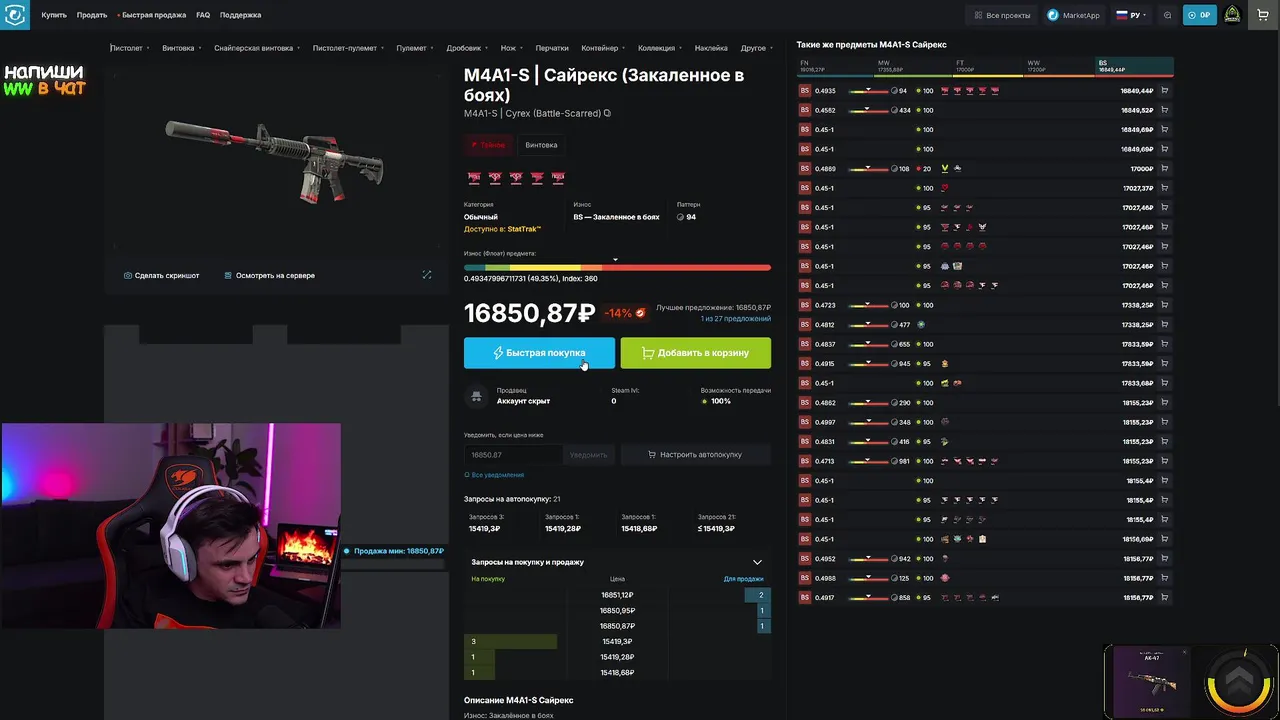Screen dimensions: 1280x720
Task: Click the float bar in the 0.4869 row
Action: coord(868,169)
